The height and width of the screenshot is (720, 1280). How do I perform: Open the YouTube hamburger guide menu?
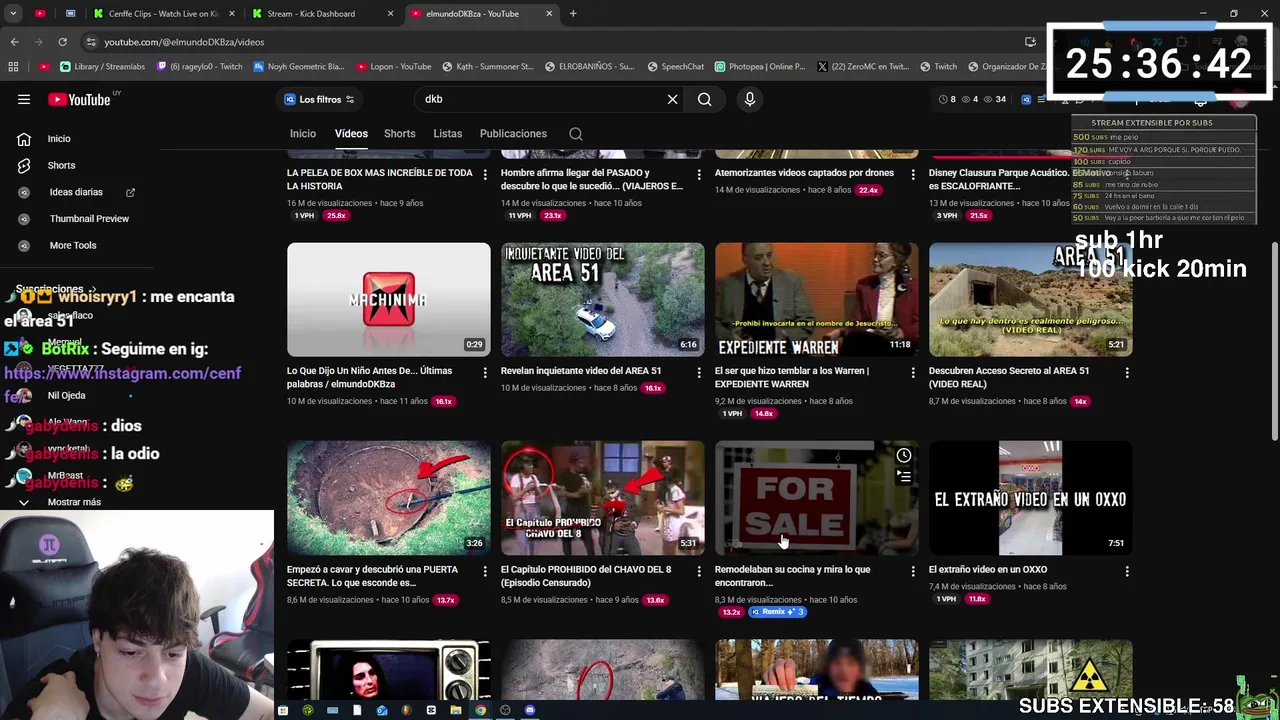tap(24, 99)
